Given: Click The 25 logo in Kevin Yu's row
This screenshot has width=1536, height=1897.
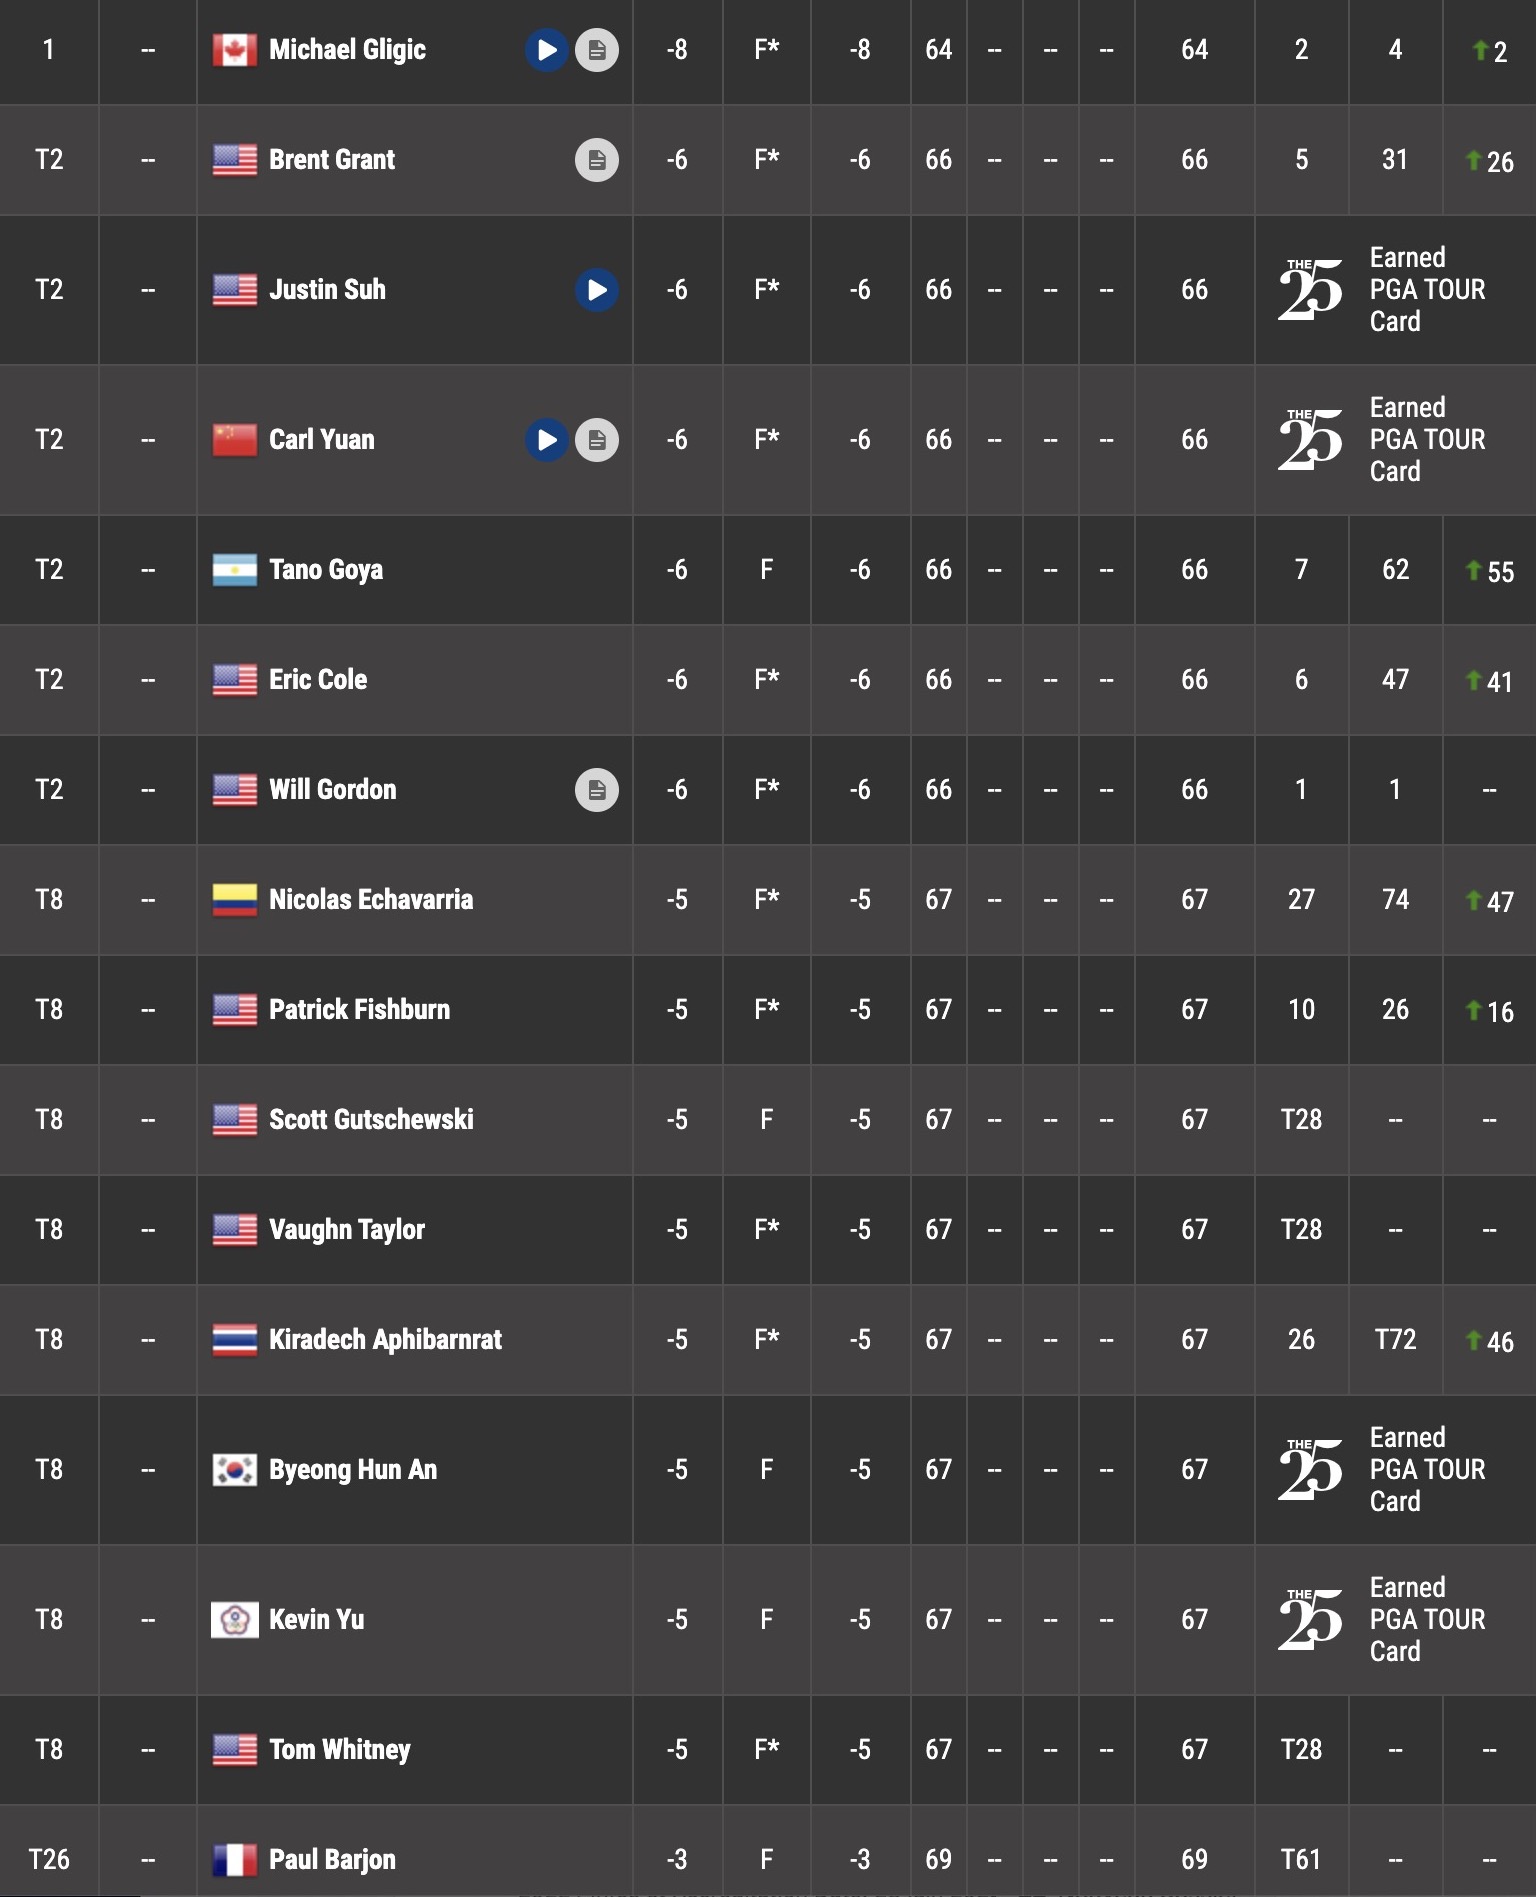Looking at the screenshot, I should (x=1310, y=1620).
